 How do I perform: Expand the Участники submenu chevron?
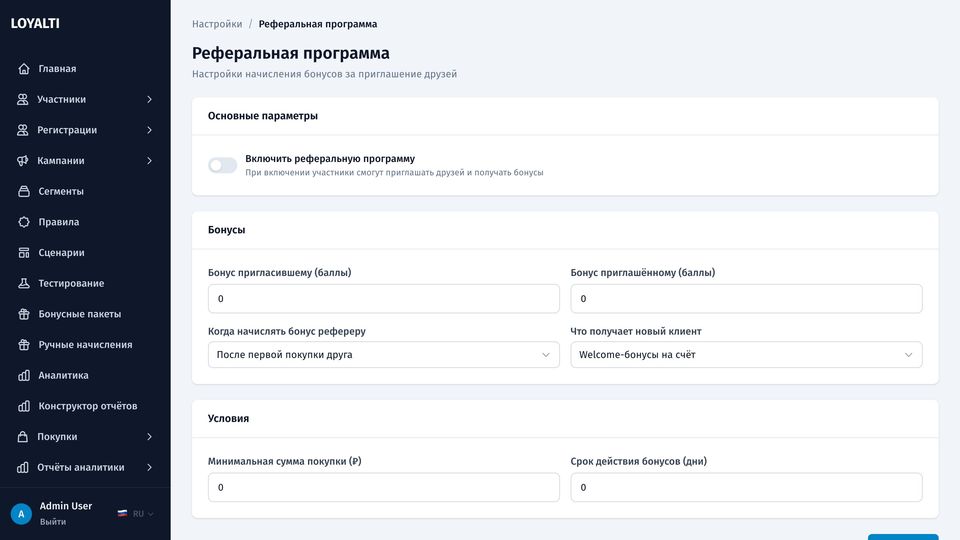(x=149, y=99)
